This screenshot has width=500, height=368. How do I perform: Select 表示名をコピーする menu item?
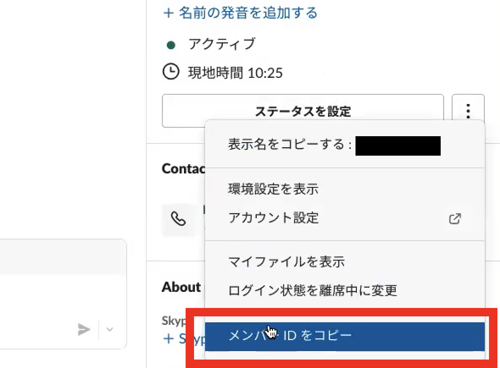345,145
